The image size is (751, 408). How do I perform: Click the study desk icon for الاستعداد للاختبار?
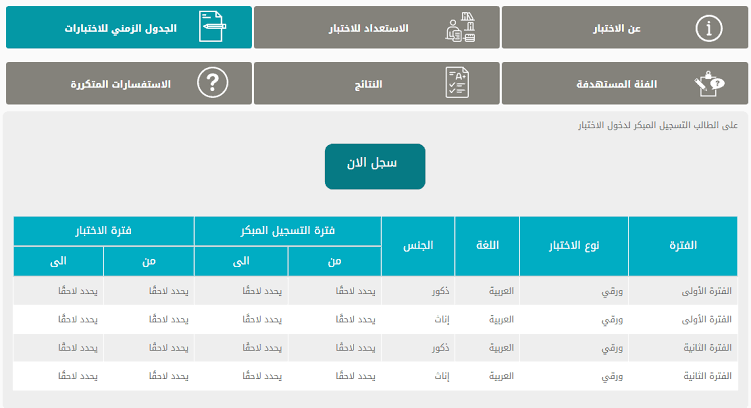point(460,28)
